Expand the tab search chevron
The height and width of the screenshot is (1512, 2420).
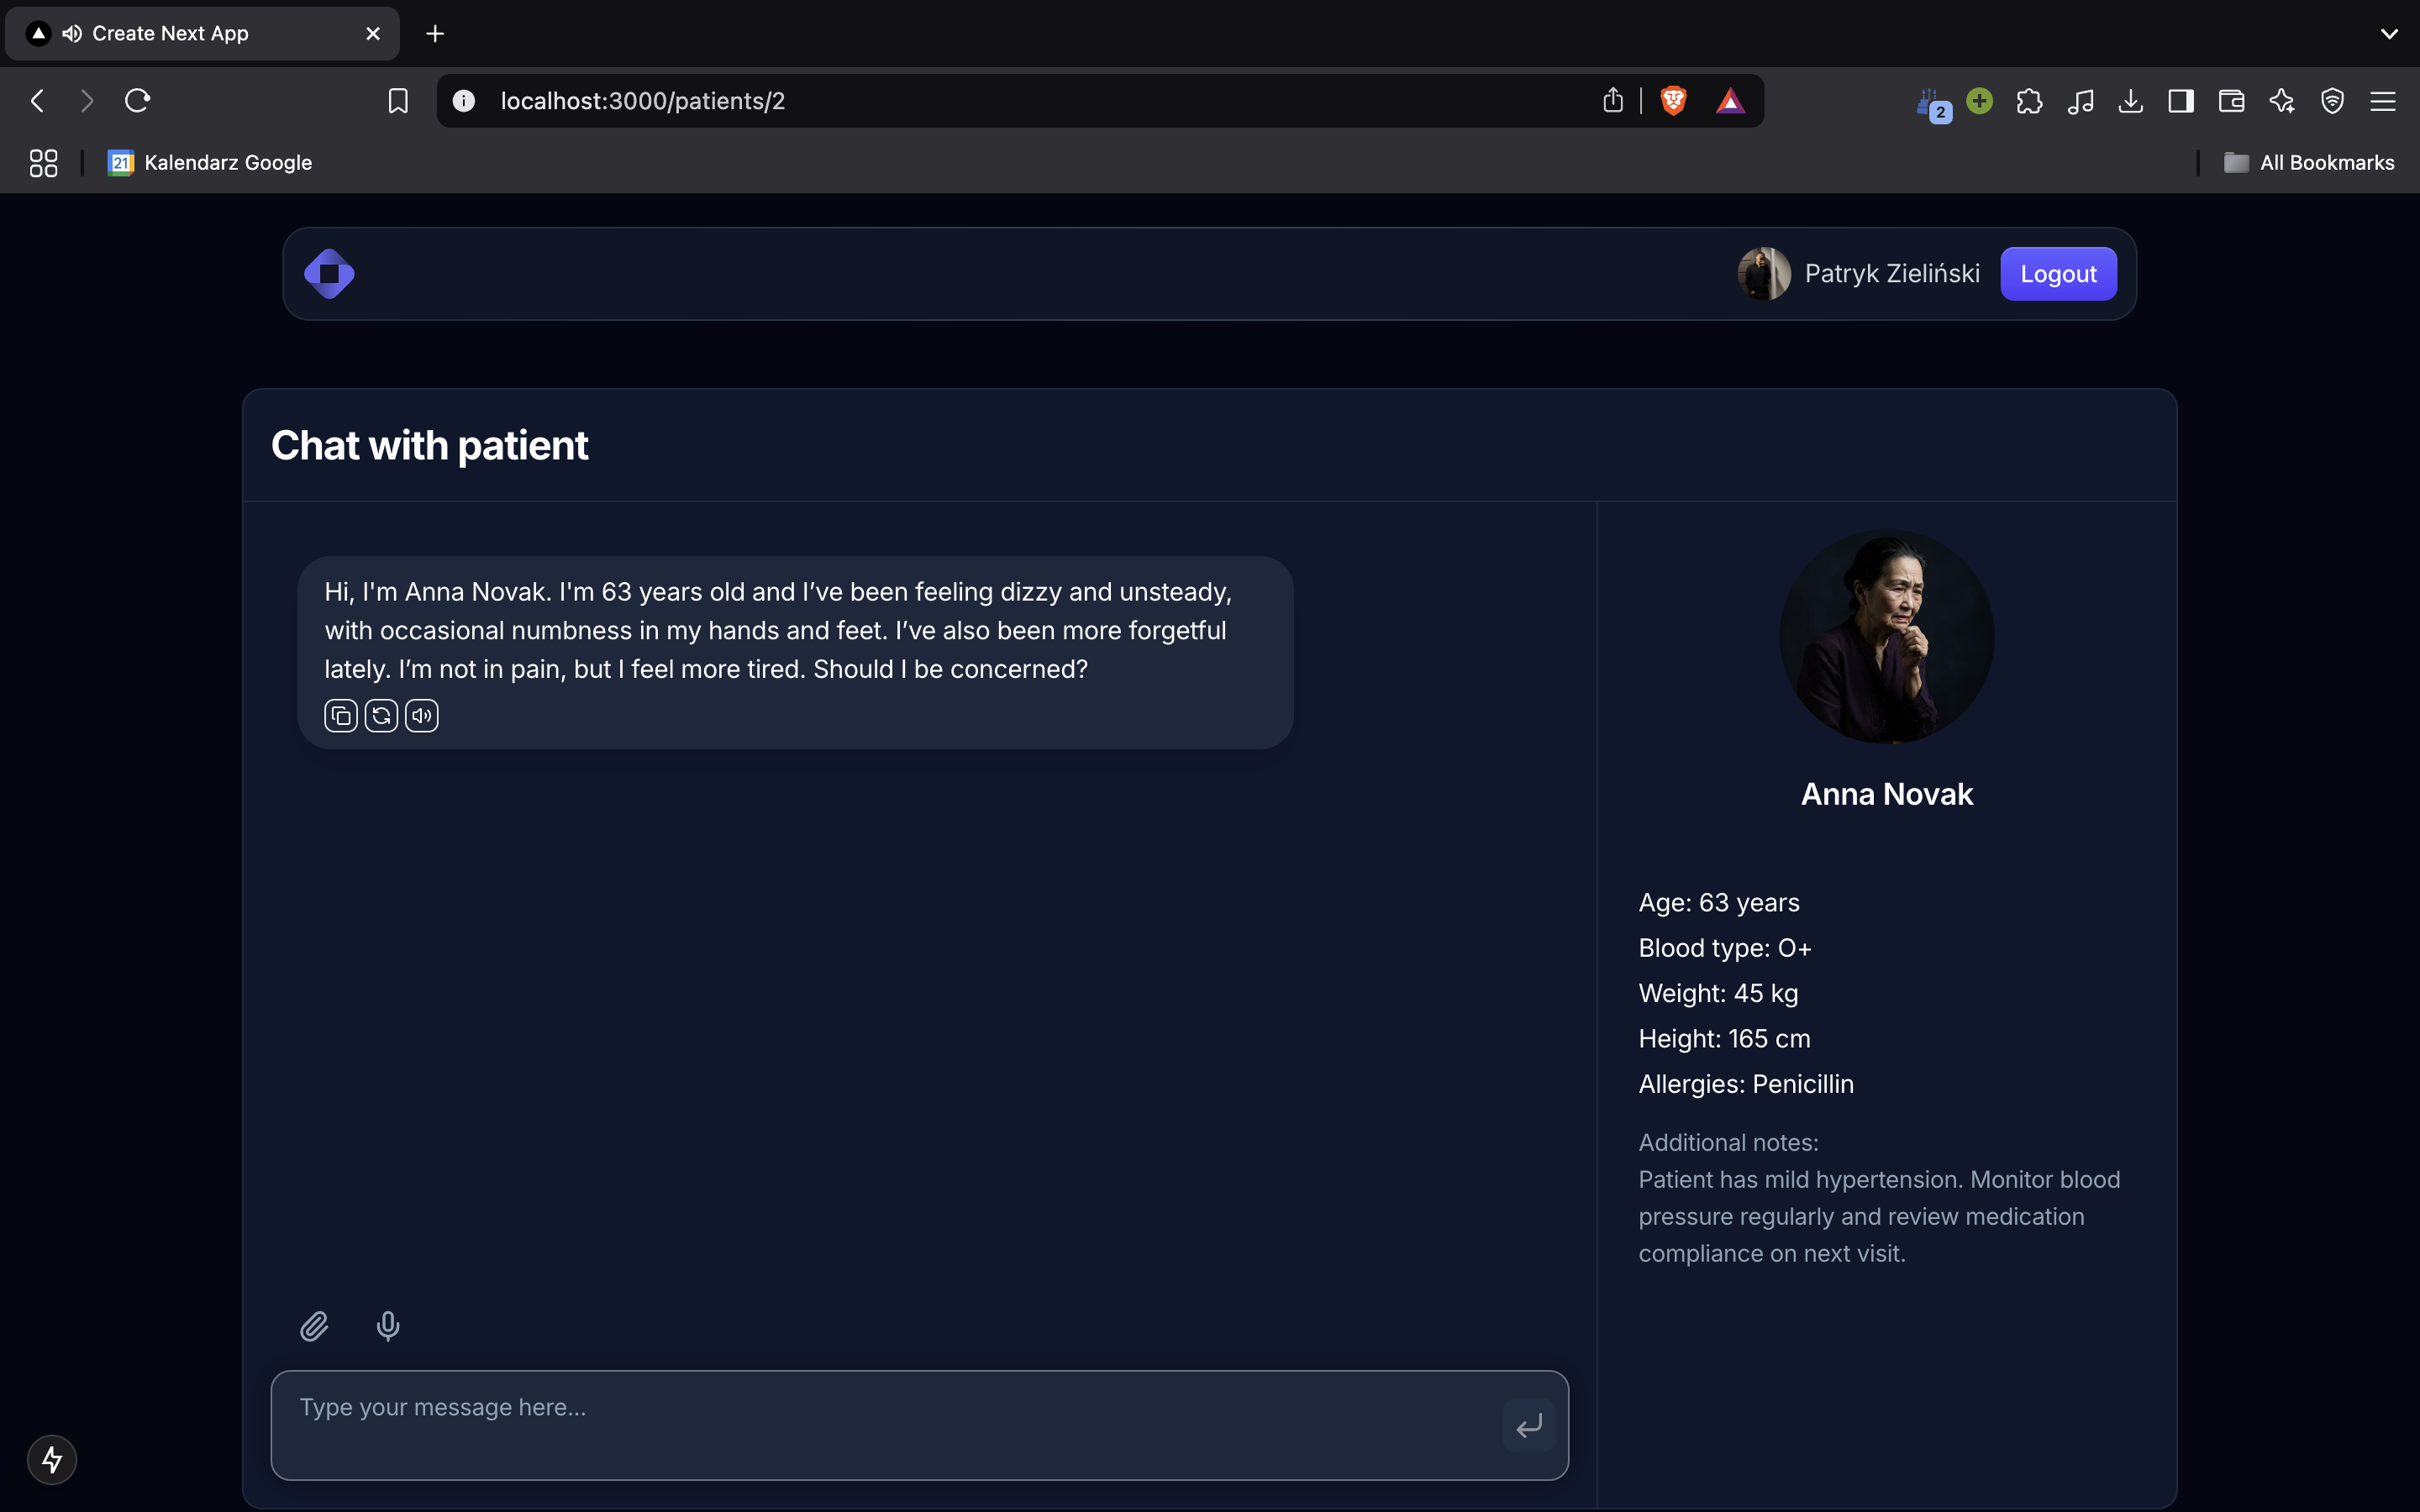click(x=2389, y=34)
